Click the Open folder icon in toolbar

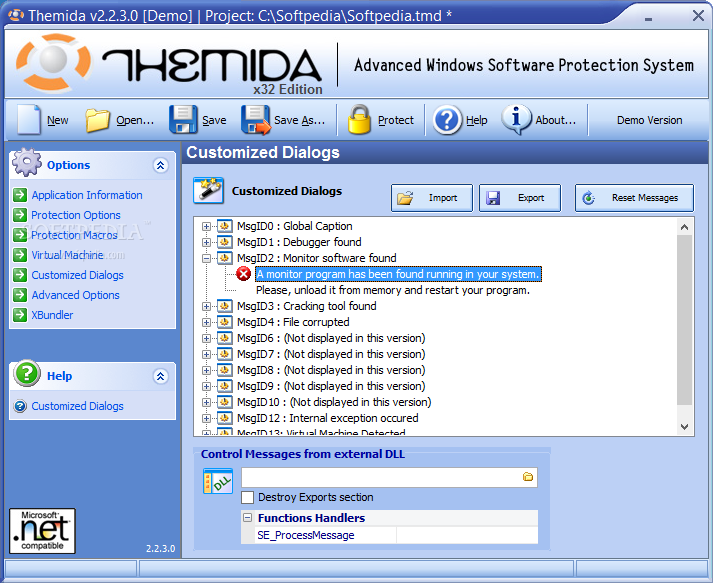[x=97, y=120]
